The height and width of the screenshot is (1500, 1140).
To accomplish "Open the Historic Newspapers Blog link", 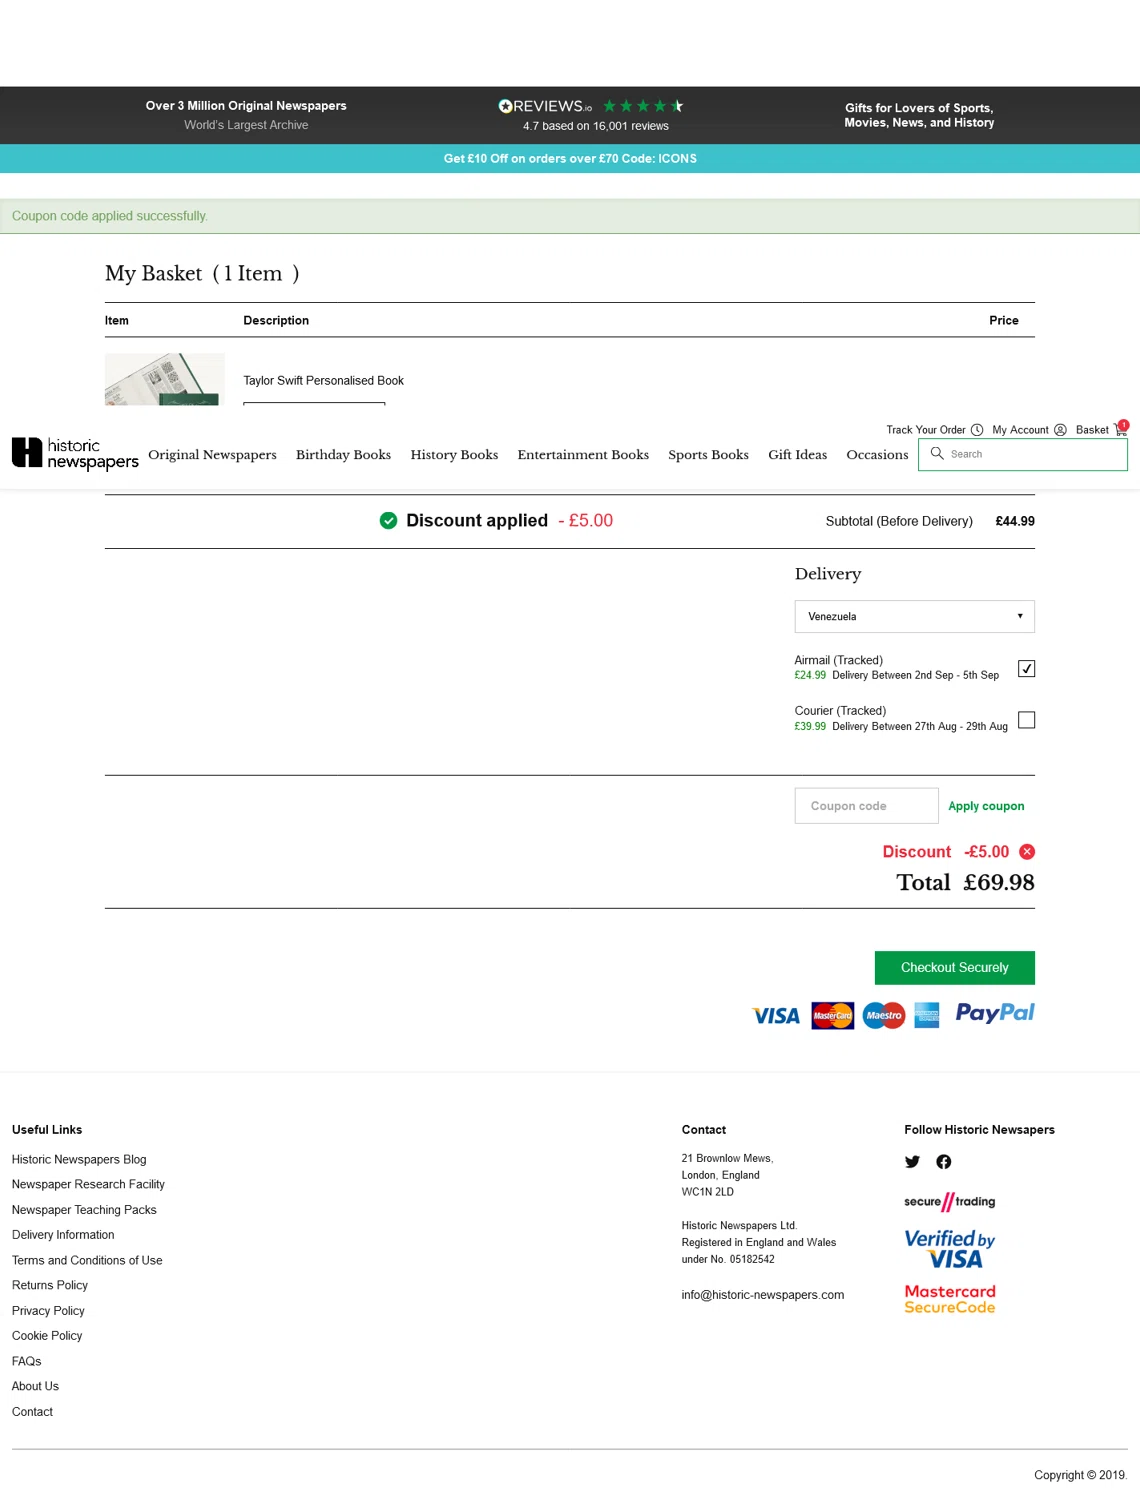I will (x=79, y=1160).
